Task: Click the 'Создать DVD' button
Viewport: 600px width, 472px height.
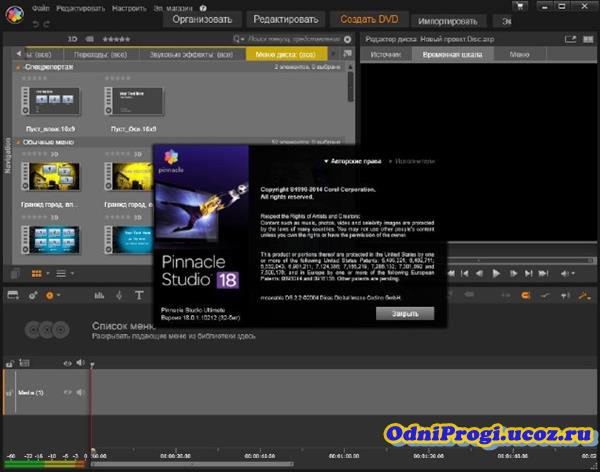Action: [x=367, y=19]
